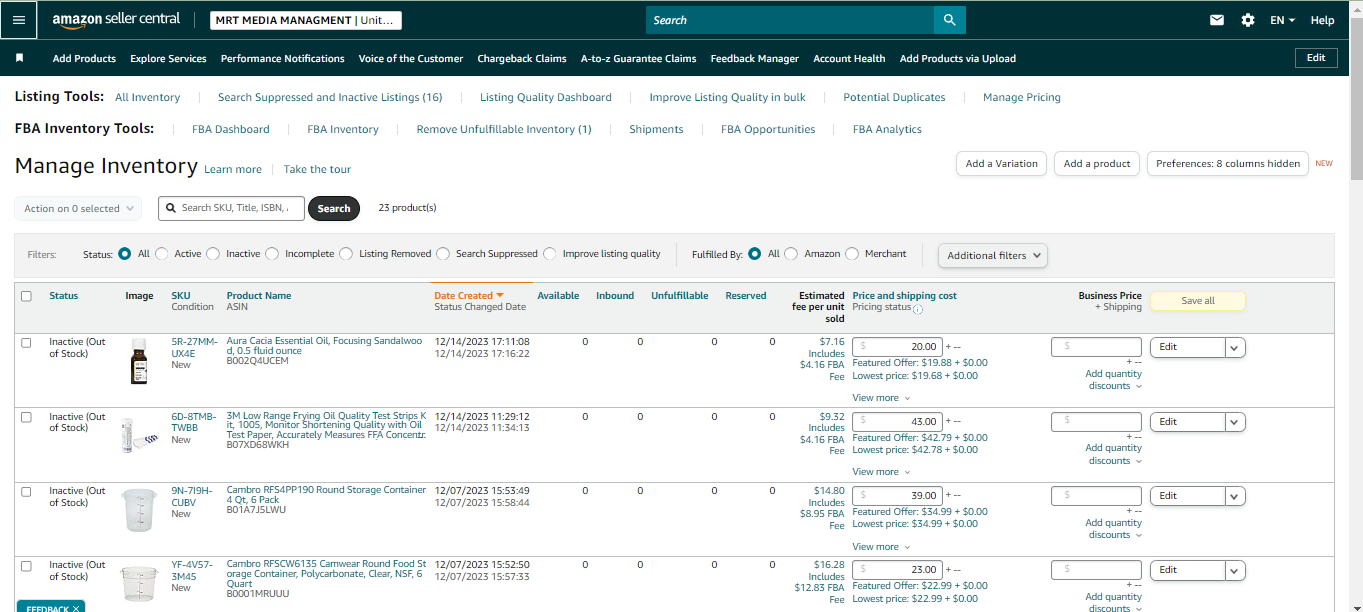
Task: Click the navigation bar Edit button
Action: pyautogui.click(x=1316, y=58)
